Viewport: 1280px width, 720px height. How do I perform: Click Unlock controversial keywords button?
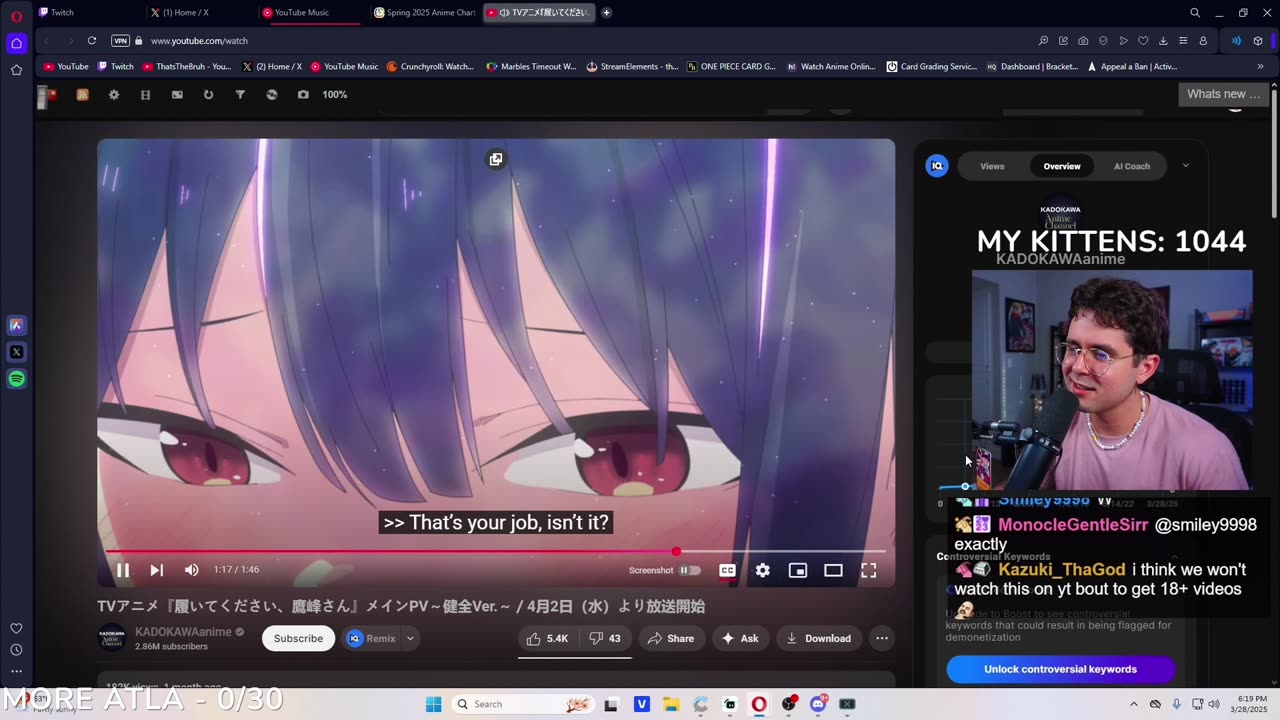click(1060, 669)
